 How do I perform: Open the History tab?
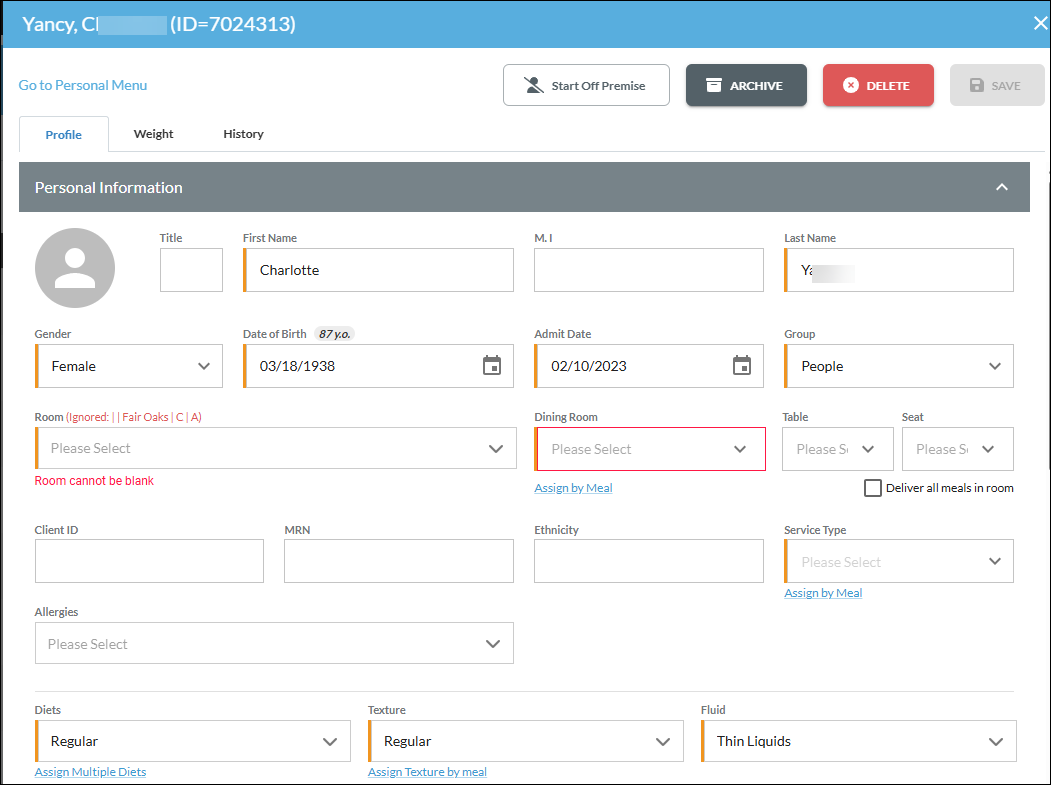(243, 134)
